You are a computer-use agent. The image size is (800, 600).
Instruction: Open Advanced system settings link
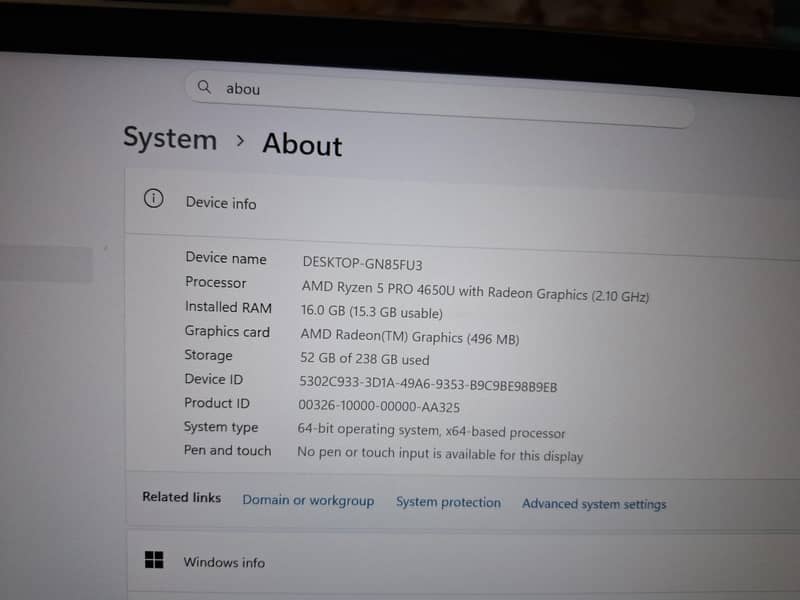coord(594,504)
